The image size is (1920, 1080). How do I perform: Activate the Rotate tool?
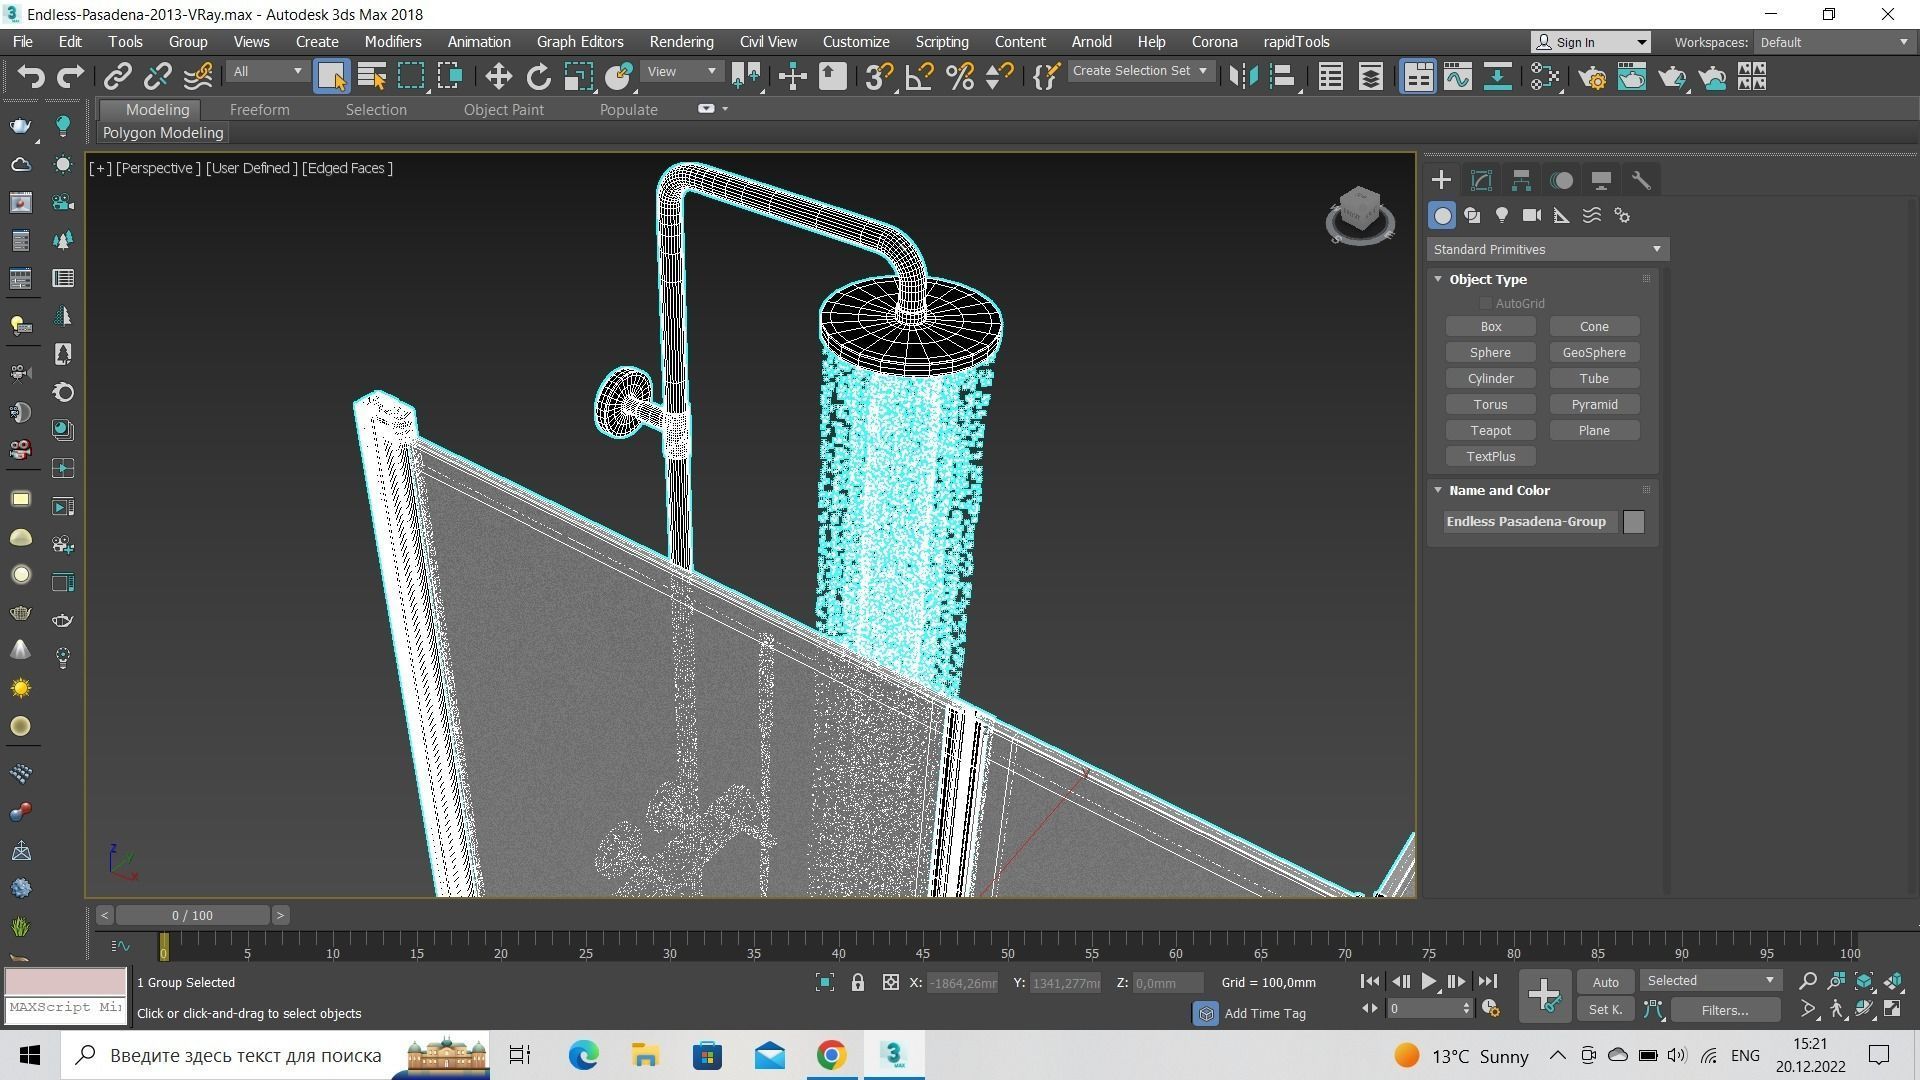538,77
